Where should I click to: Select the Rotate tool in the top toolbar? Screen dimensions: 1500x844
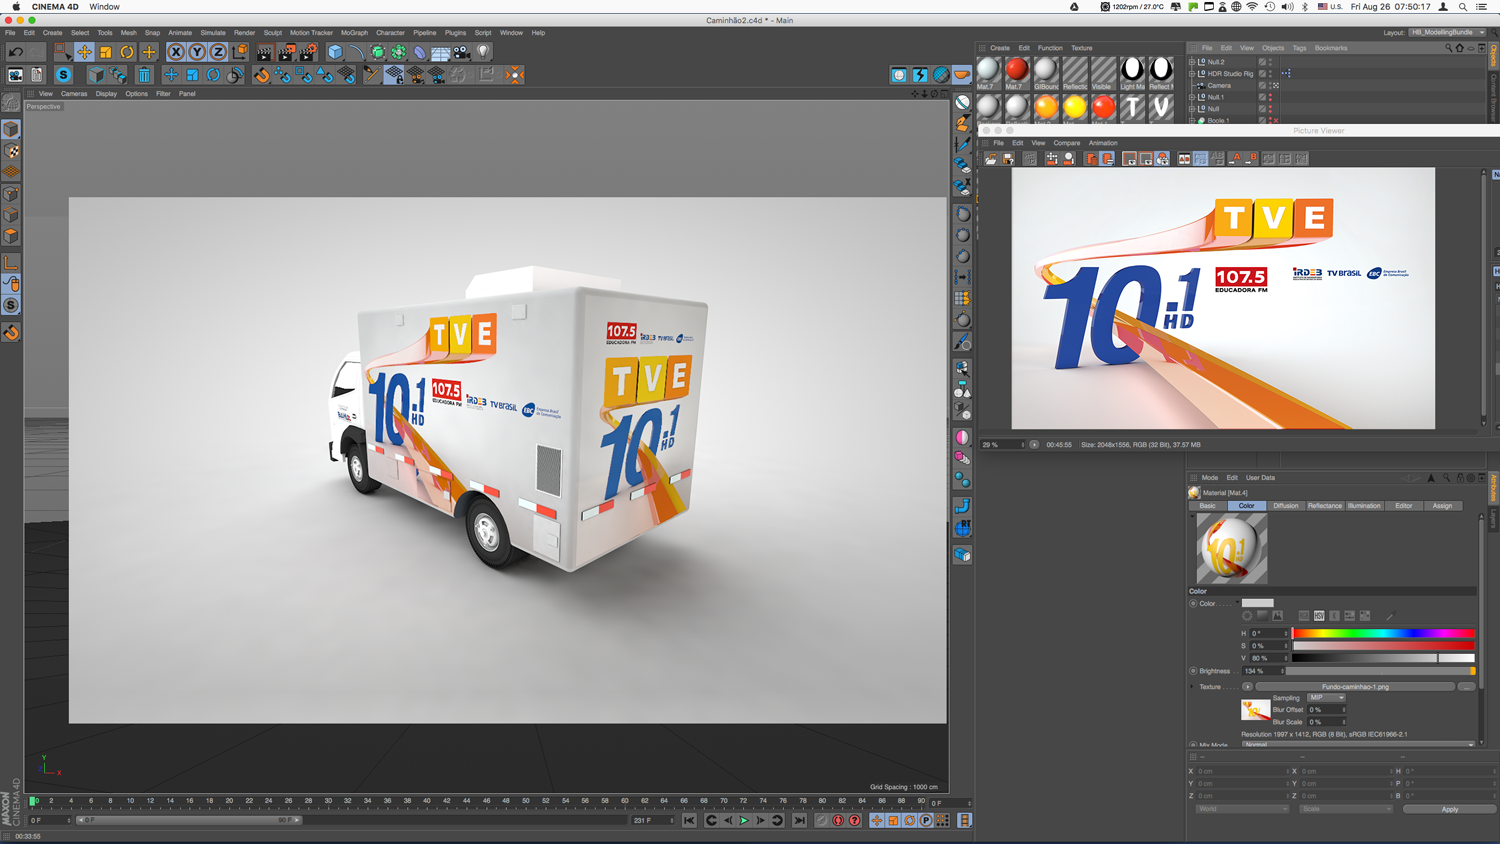coord(127,52)
